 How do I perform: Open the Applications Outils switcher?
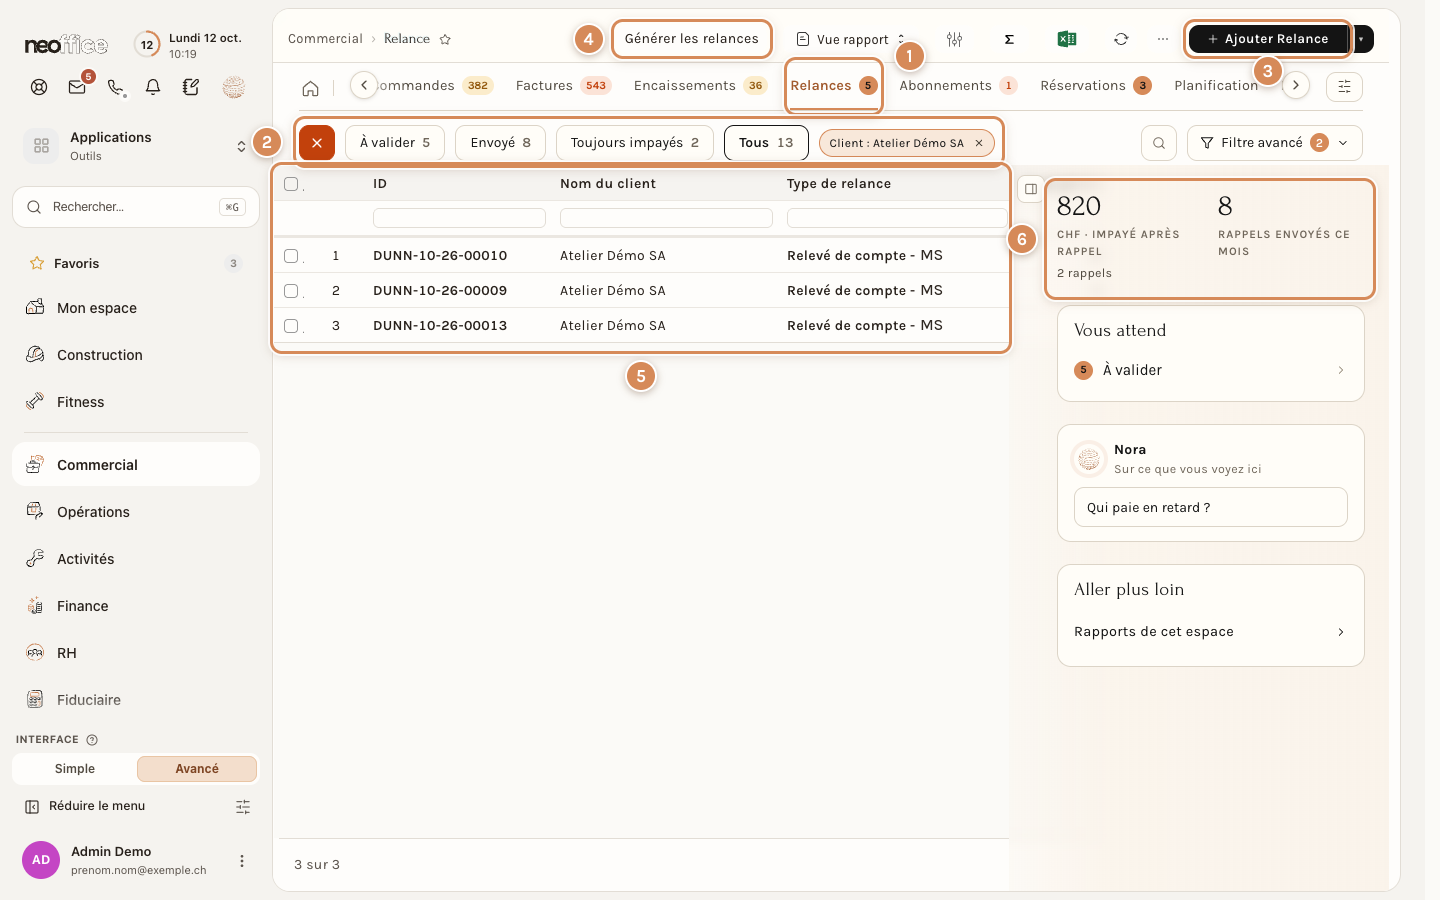point(136,146)
